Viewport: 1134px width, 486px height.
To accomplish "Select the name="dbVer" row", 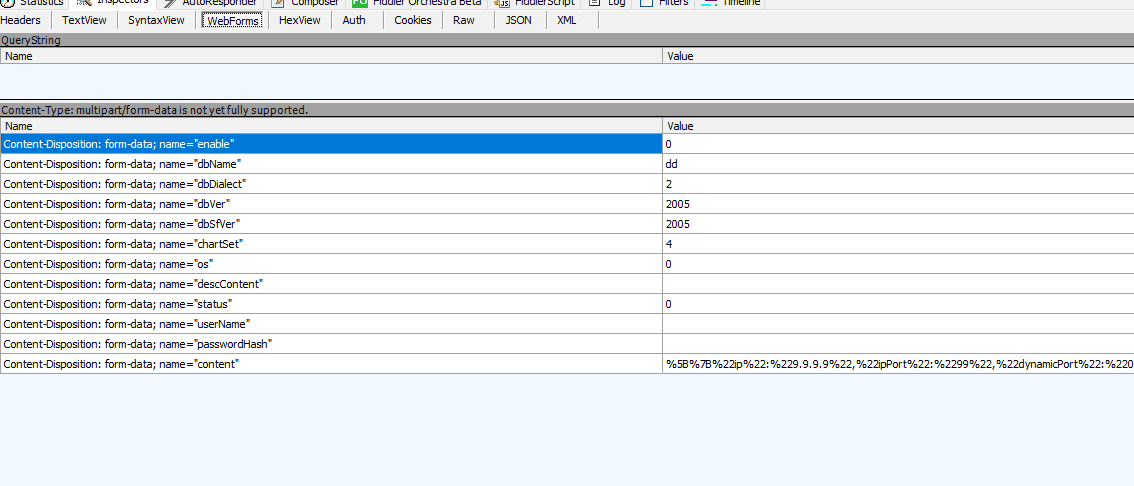I will pos(331,204).
